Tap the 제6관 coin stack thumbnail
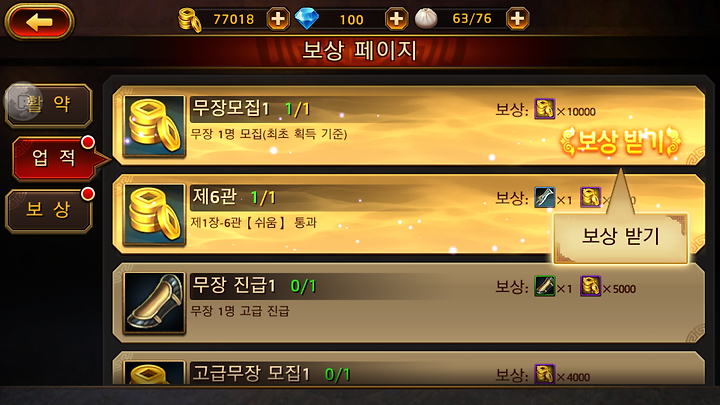 click(x=154, y=214)
